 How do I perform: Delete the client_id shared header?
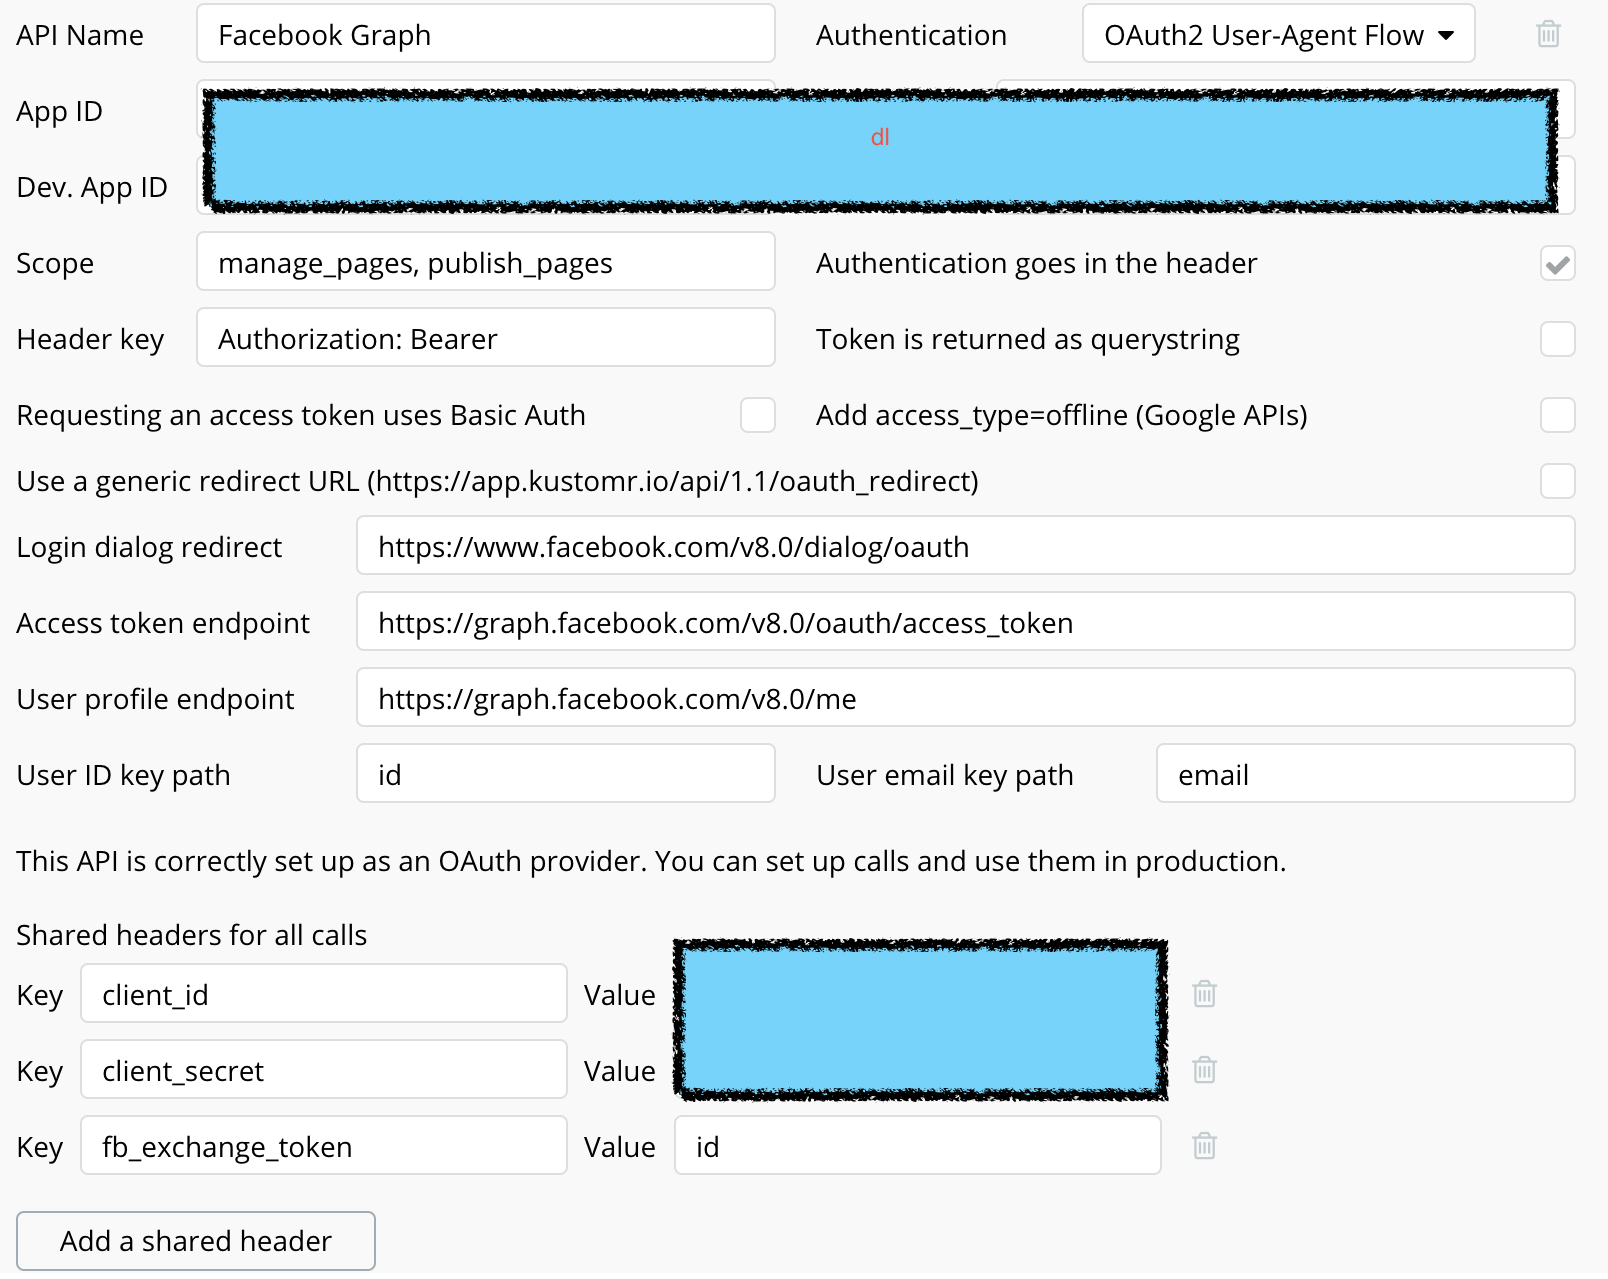(x=1204, y=994)
